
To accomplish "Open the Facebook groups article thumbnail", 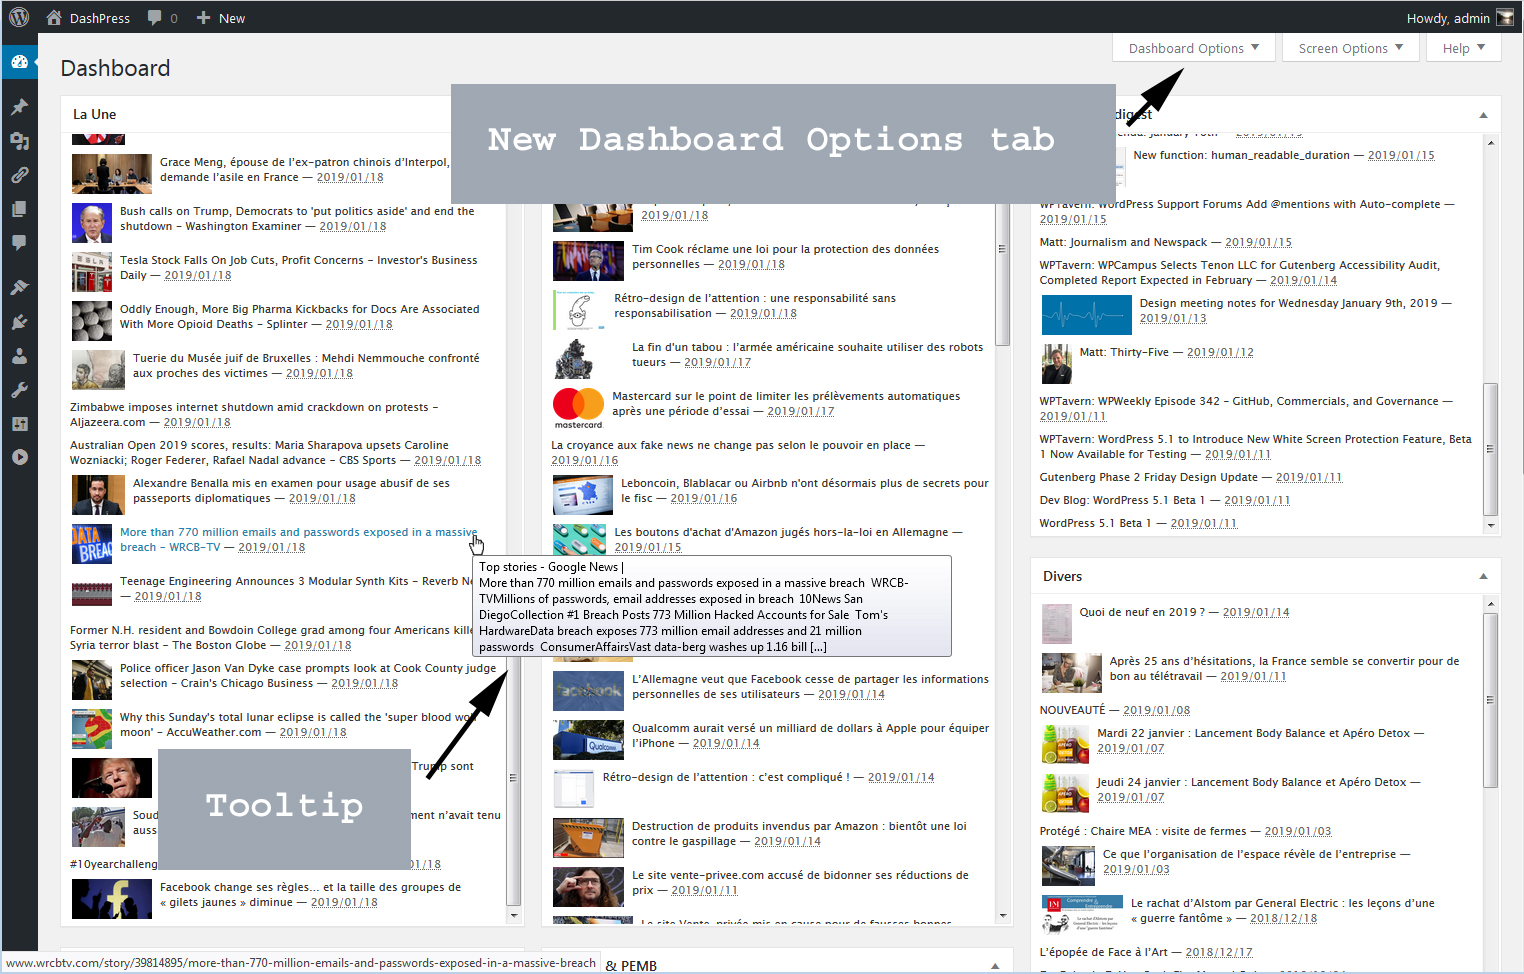I will click(112, 899).
